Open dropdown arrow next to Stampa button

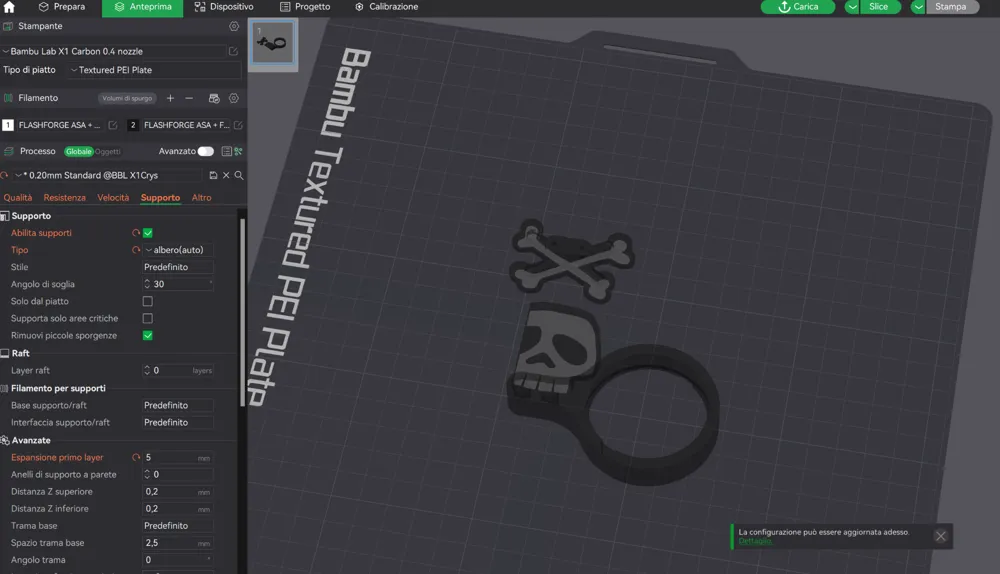918,7
